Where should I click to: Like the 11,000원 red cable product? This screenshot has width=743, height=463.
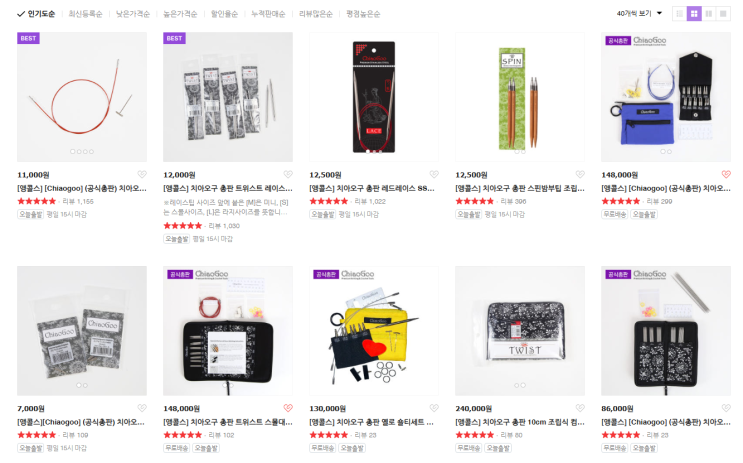(142, 174)
